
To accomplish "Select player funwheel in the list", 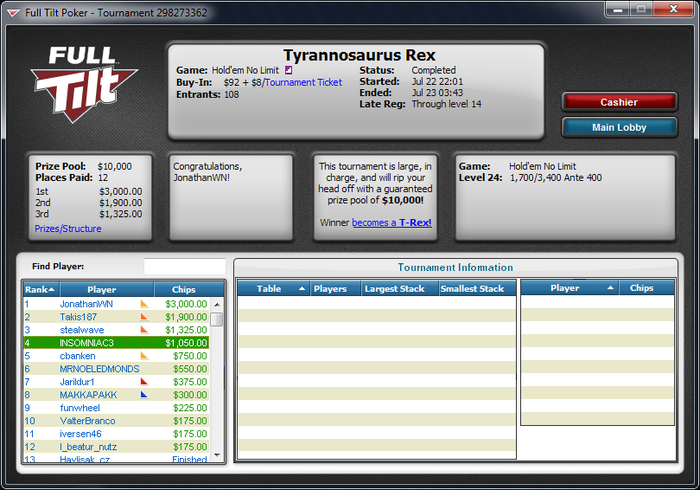I will coord(116,407).
